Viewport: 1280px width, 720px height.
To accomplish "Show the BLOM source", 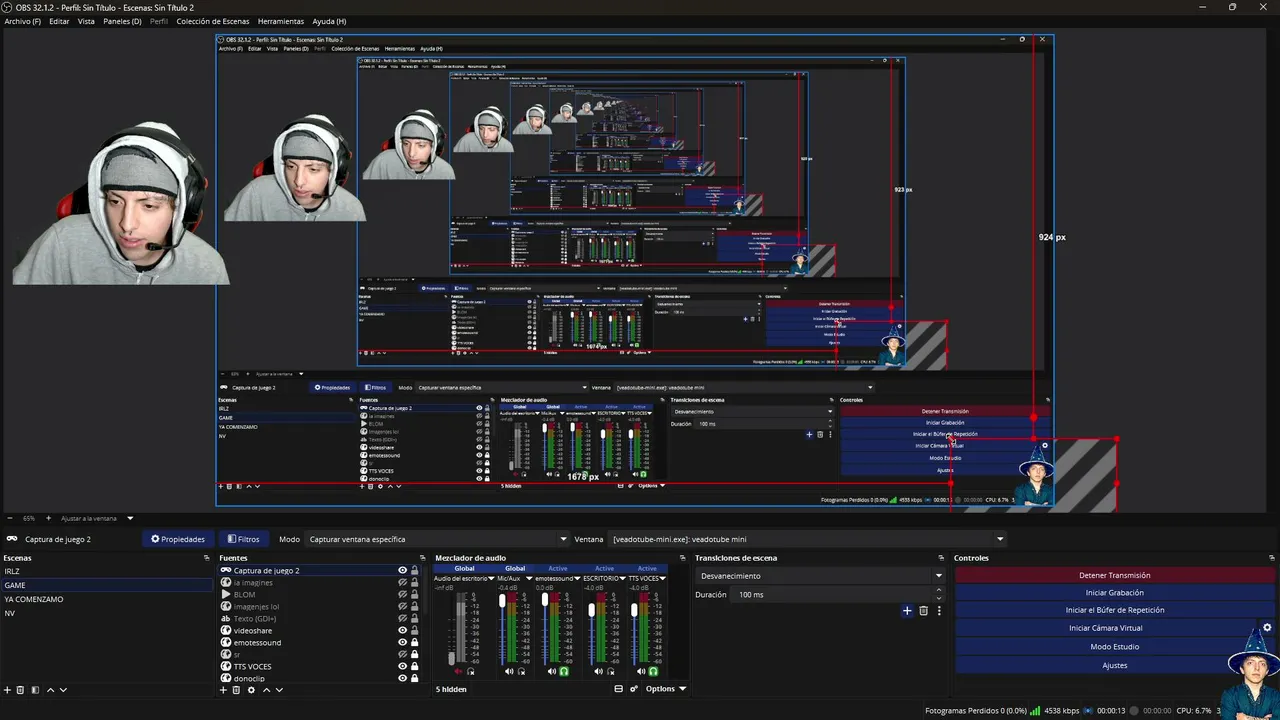I will pos(403,595).
